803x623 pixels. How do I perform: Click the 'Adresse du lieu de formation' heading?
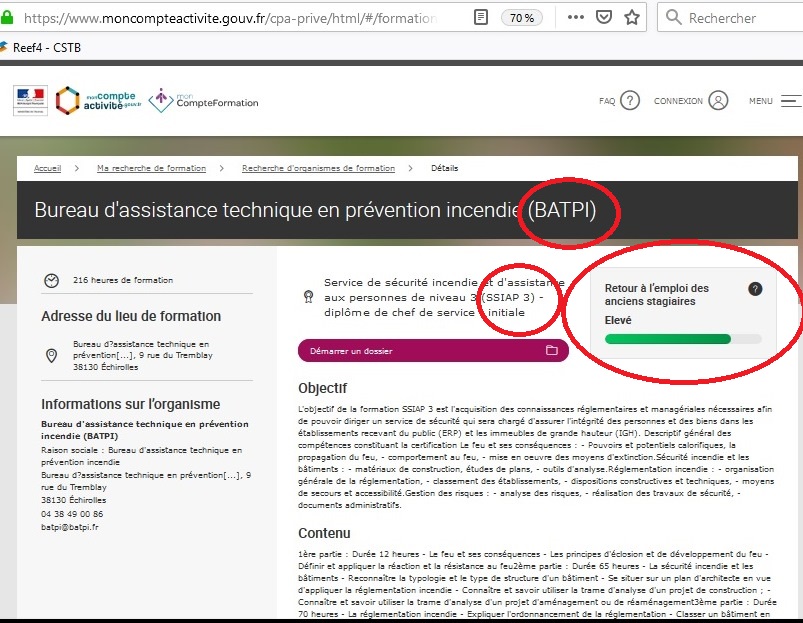tap(131, 316)
